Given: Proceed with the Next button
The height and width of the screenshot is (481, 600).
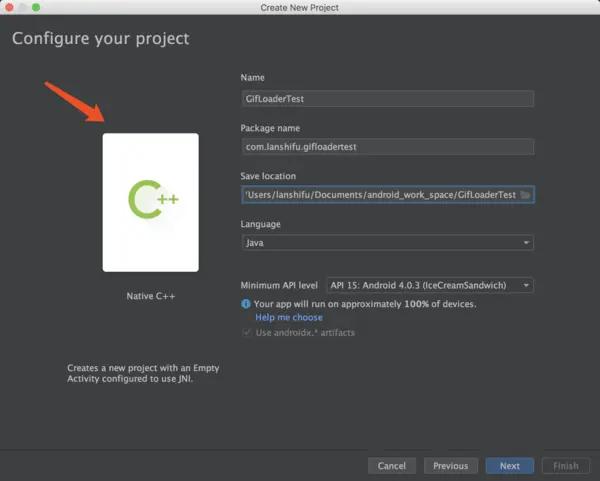Looking at the screenshot, I should 510,466.
